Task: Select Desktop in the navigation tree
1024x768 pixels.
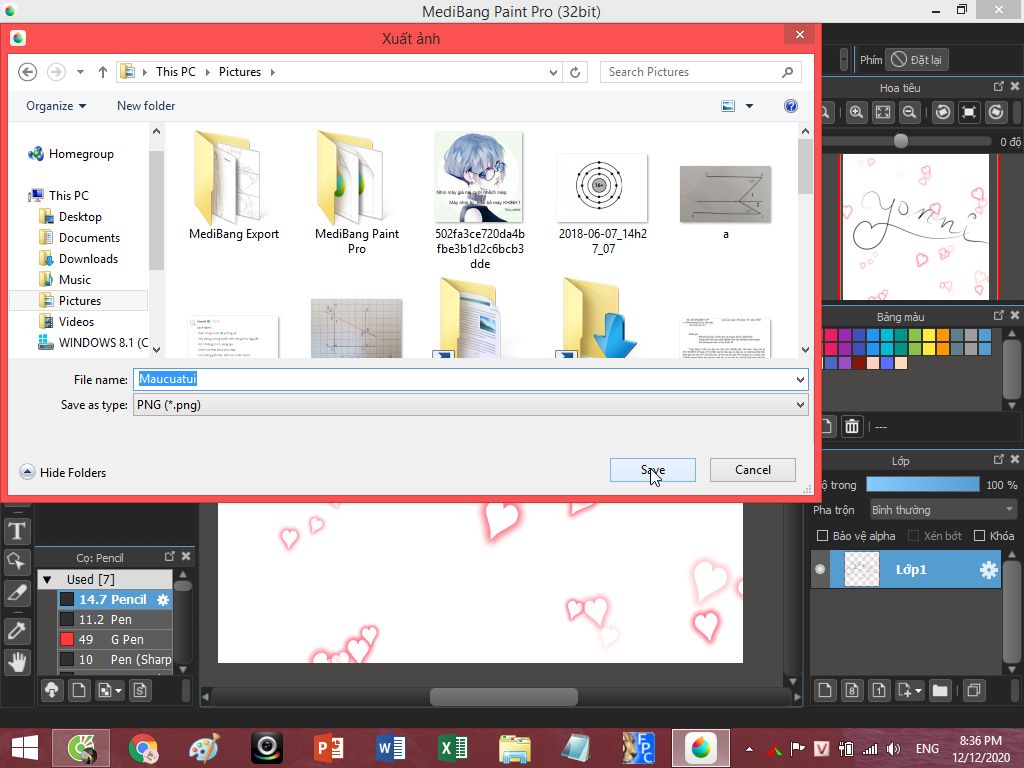Action: coord(80,217)
